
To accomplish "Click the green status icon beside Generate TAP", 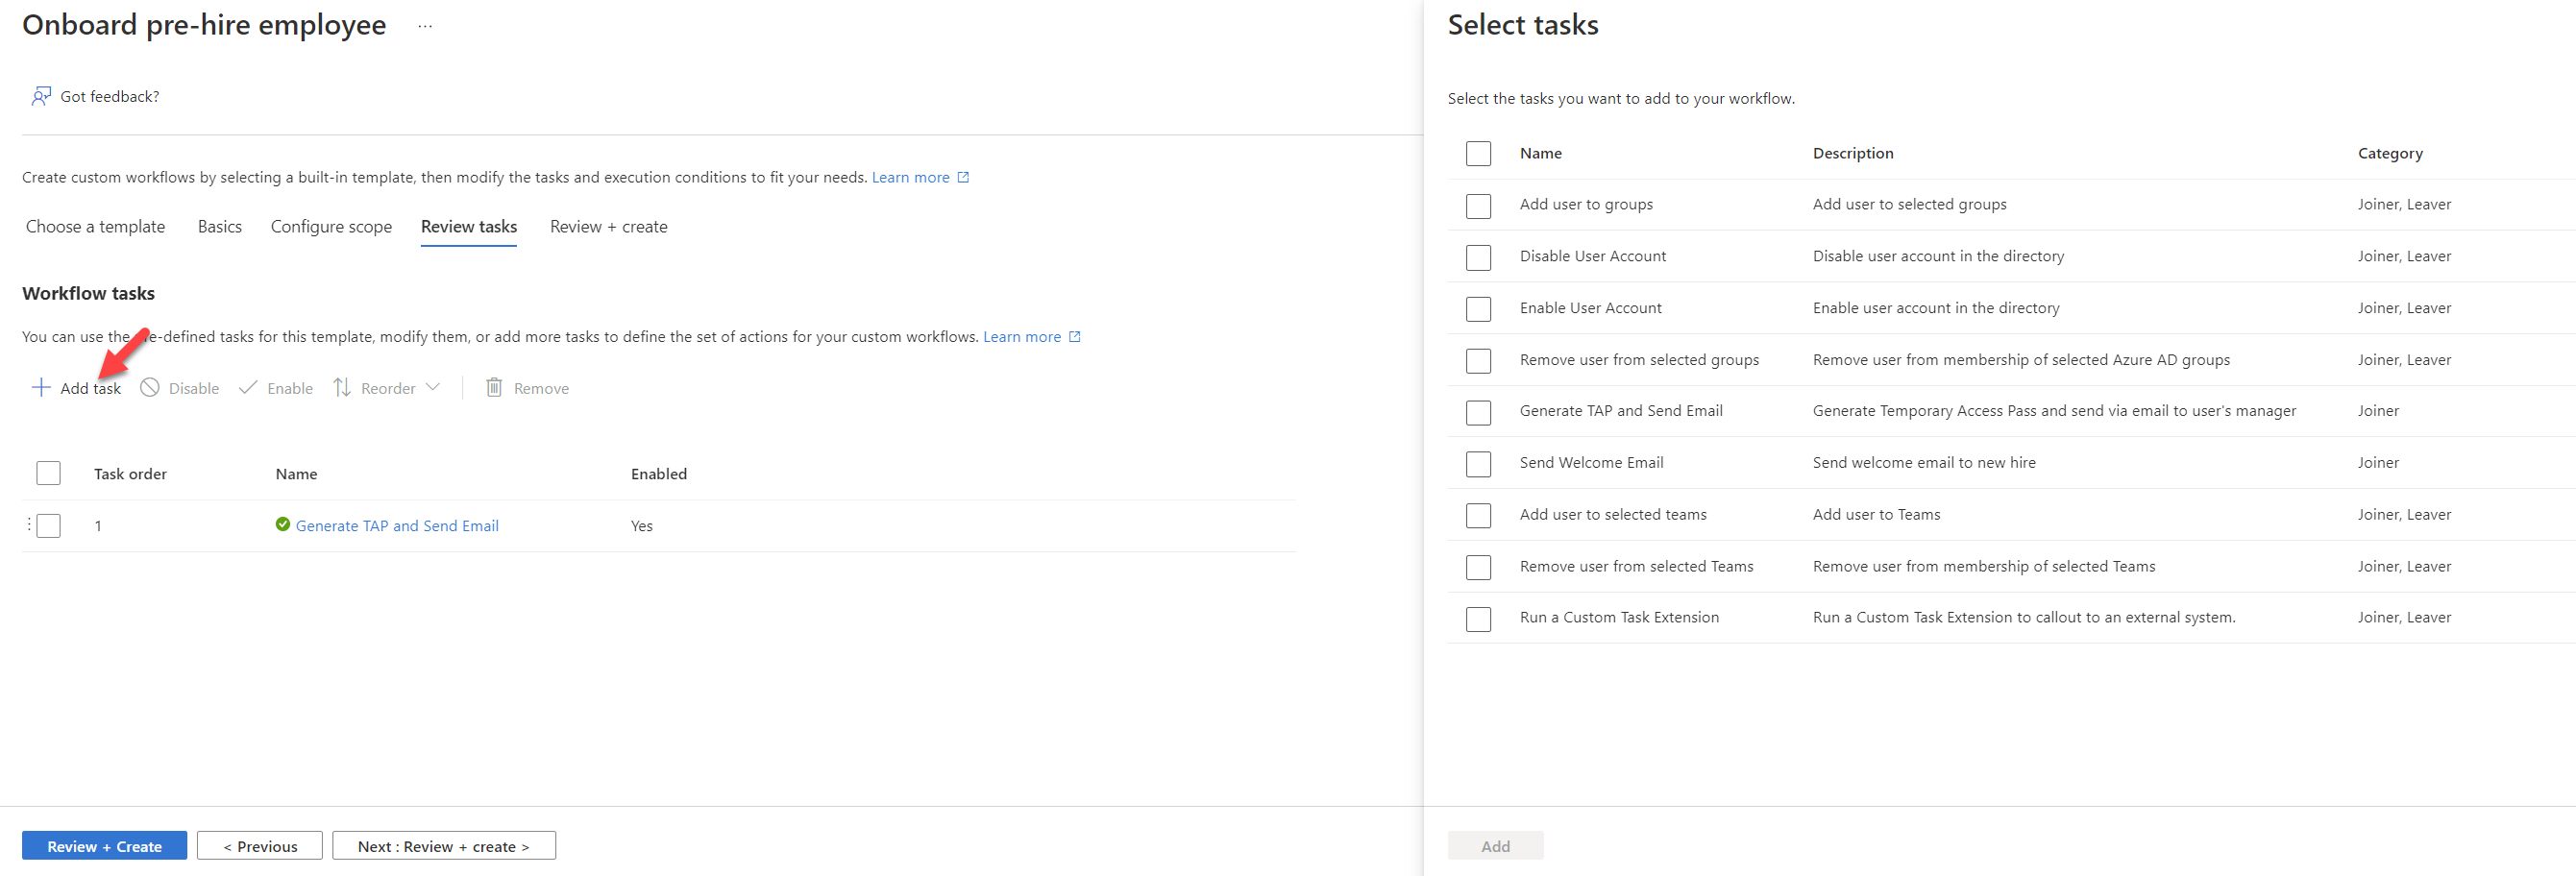I will 283,525.
